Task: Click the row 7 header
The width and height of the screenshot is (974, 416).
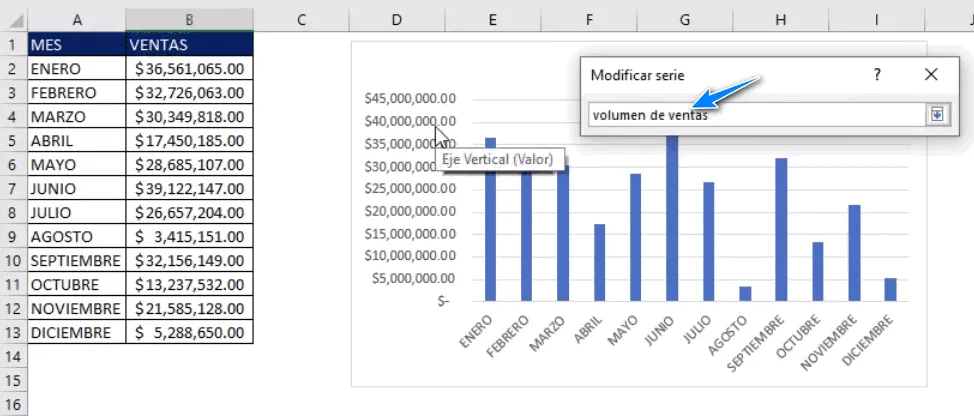Action: (x=13, y=188)
